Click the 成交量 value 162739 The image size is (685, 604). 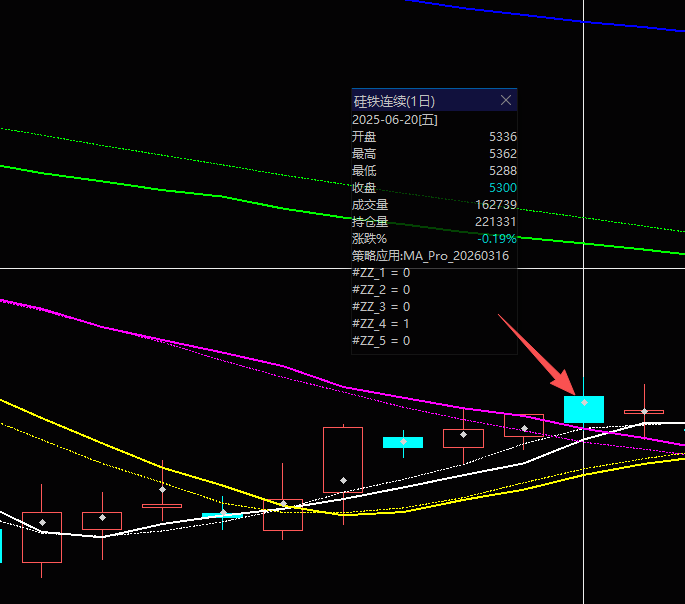pyautogui.click(x=495, y=205)
